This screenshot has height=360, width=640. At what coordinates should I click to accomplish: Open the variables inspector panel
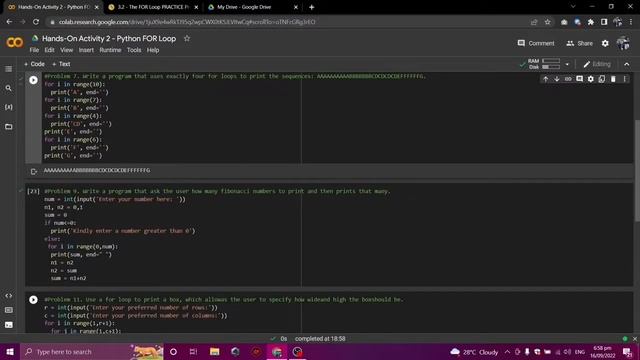tap(9, 107)
